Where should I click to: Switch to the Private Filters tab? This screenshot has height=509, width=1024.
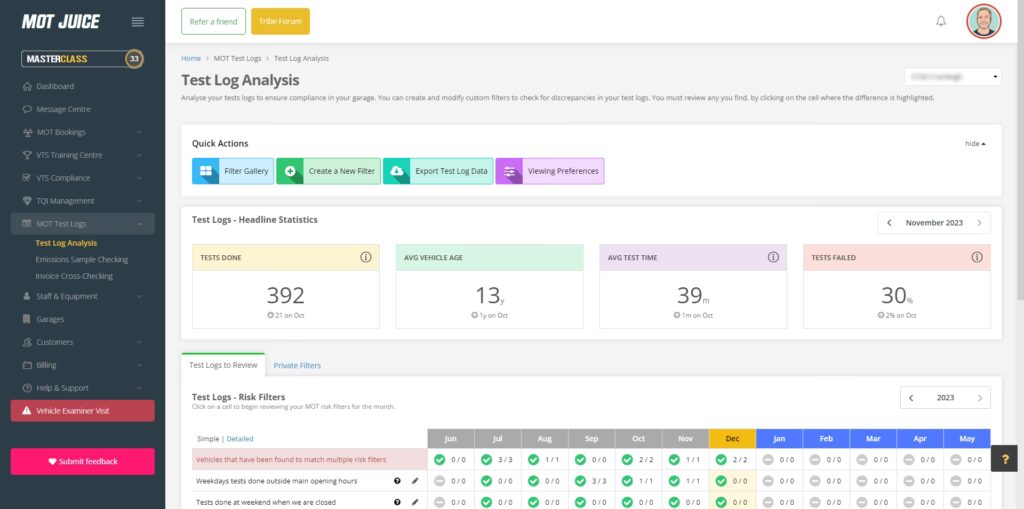pos(297,366)
